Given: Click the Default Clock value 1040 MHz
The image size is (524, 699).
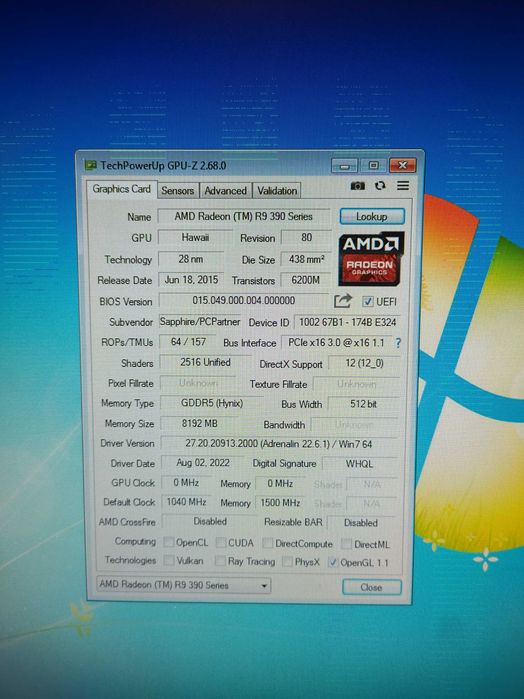Looking at the screenshot, I should 186,502.
